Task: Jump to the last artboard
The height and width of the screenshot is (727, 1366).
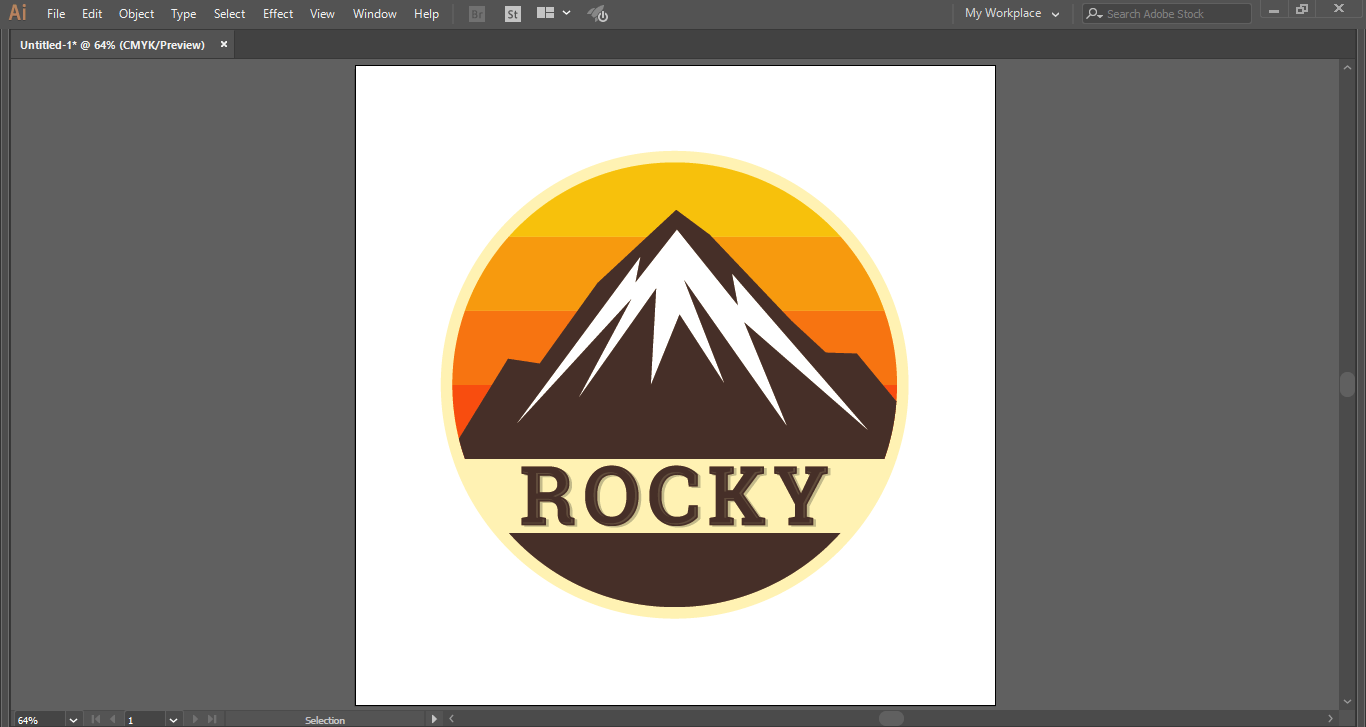Action: click(x=211, y=719)
